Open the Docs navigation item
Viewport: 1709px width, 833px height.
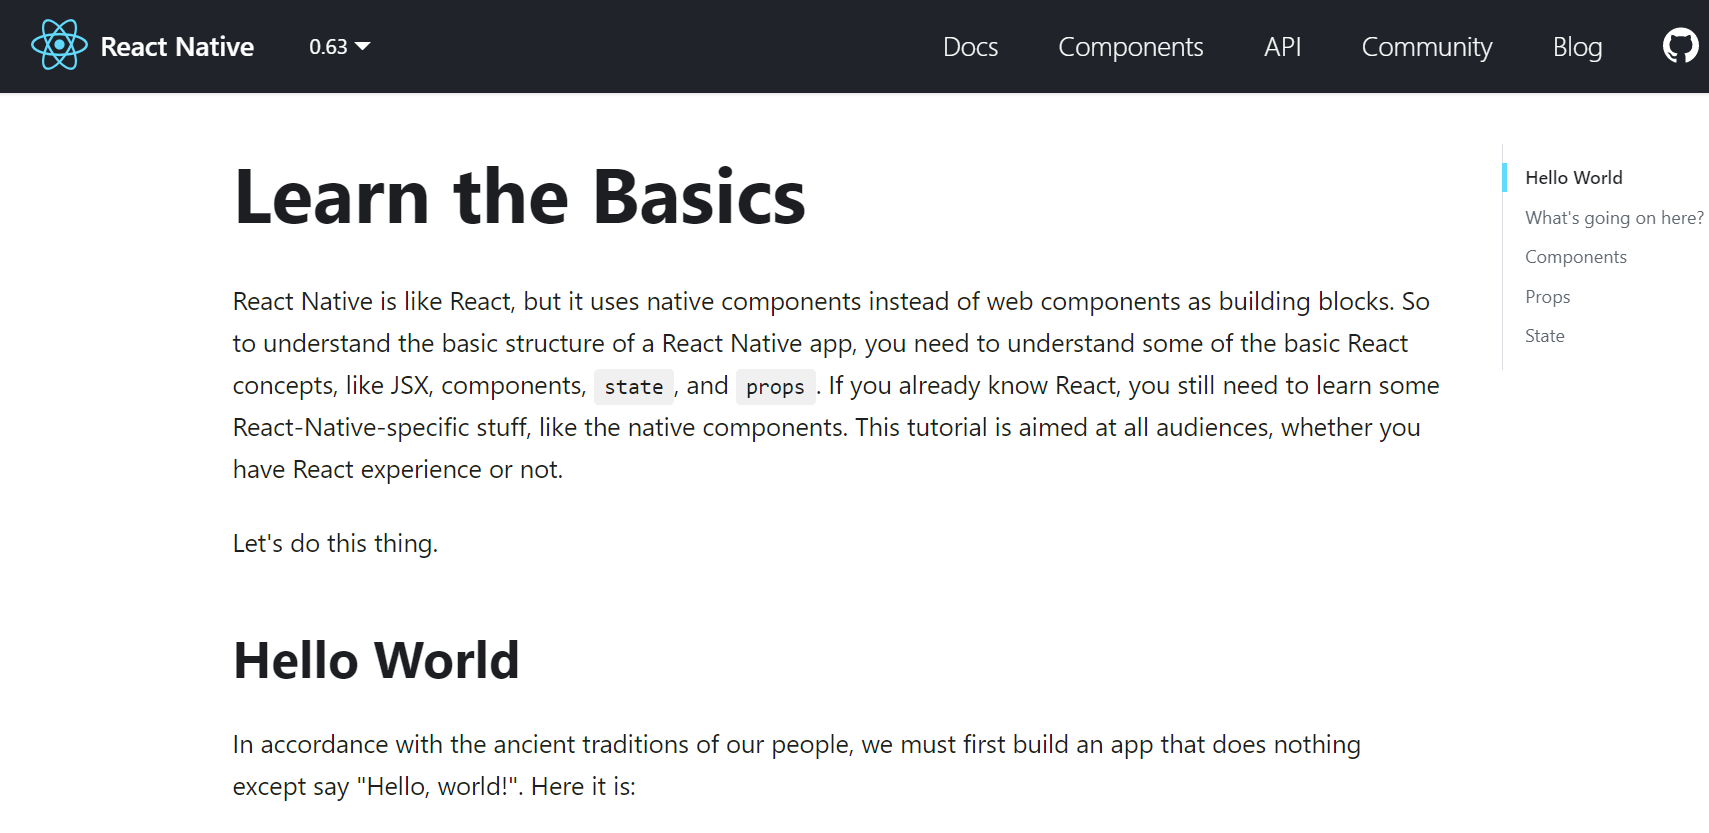970,47
